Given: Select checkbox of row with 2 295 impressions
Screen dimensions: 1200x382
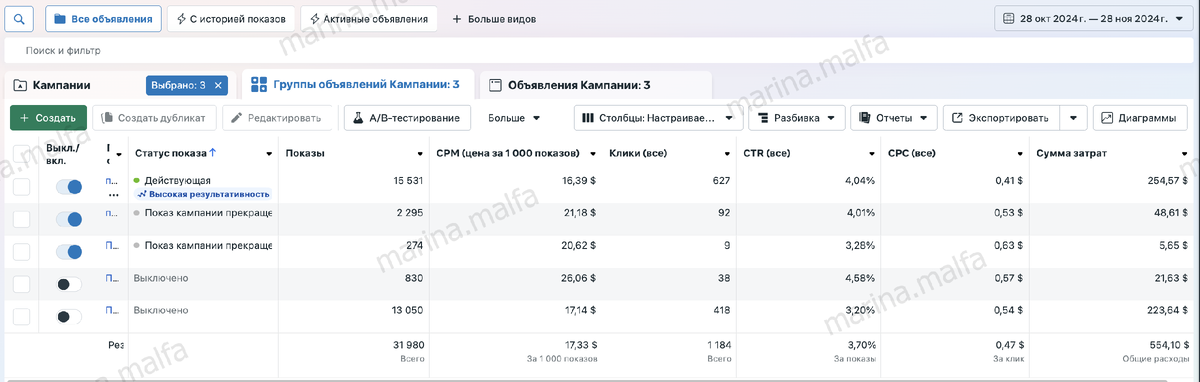Looking at the screenshot, I should (22, 219).
